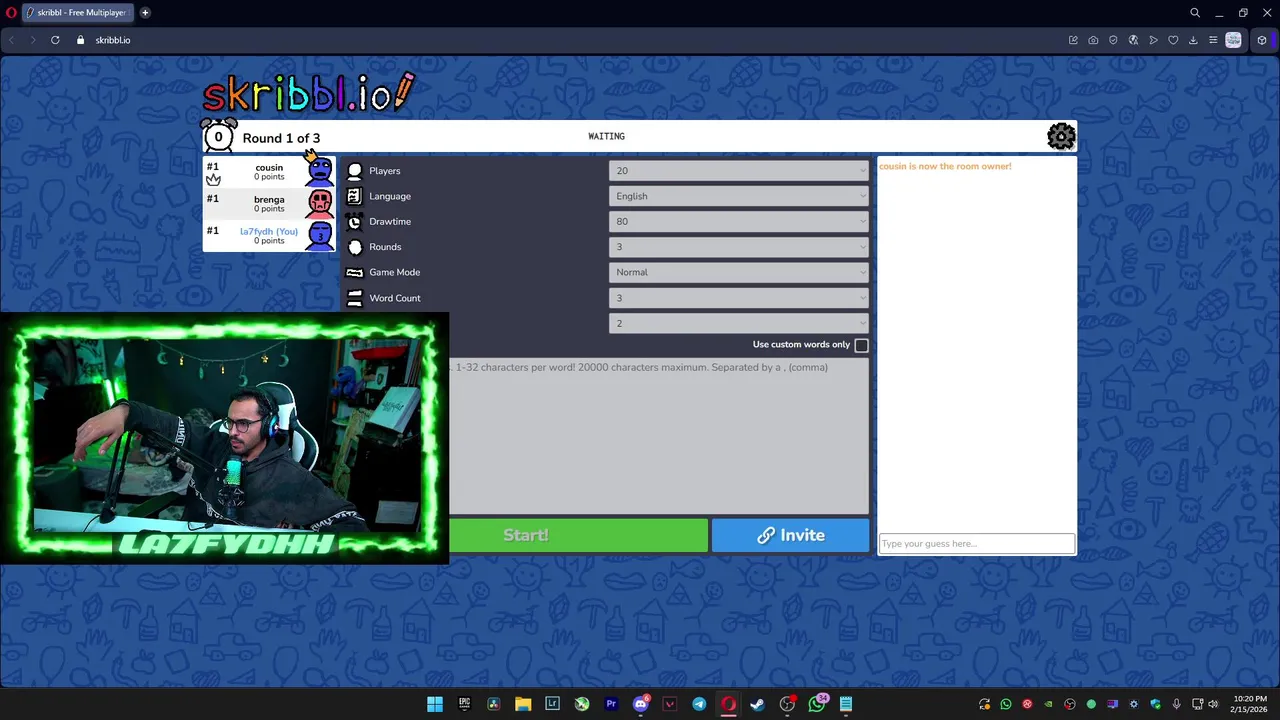Open Windows Start menu
Viewport: 1280px width, 720px height.
tap(435, 704)
